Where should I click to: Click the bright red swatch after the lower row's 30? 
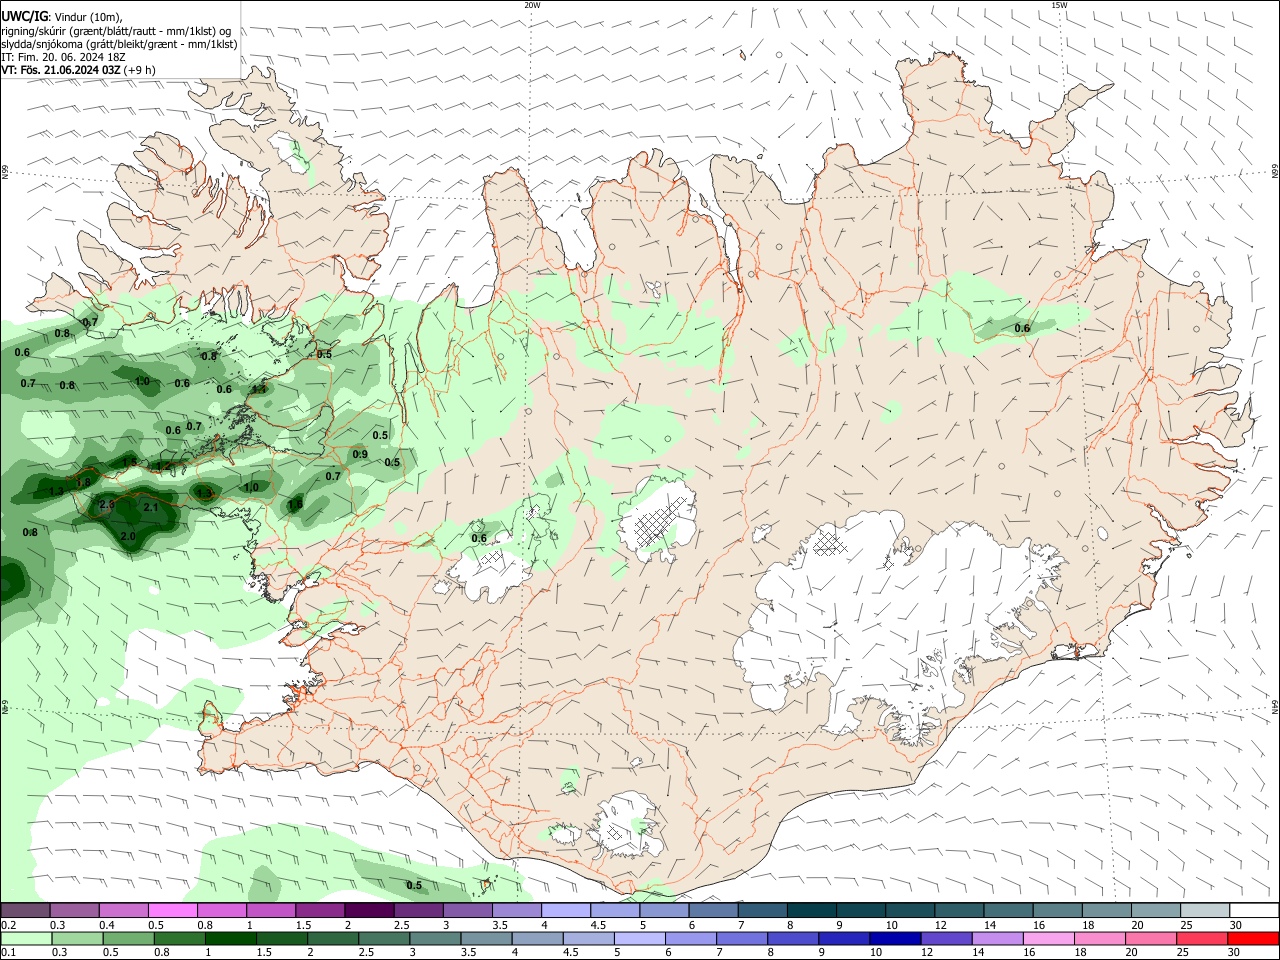pos(1252,938)
